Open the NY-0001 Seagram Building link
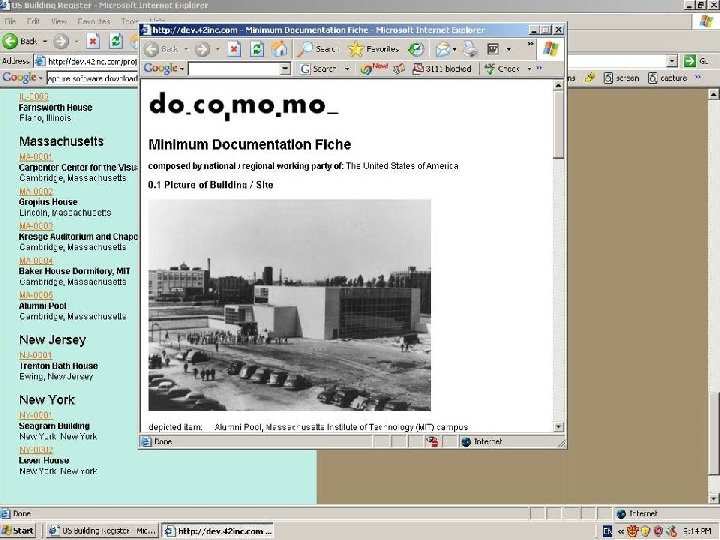This screenshot has height=540, width=720. click(36, 414)
